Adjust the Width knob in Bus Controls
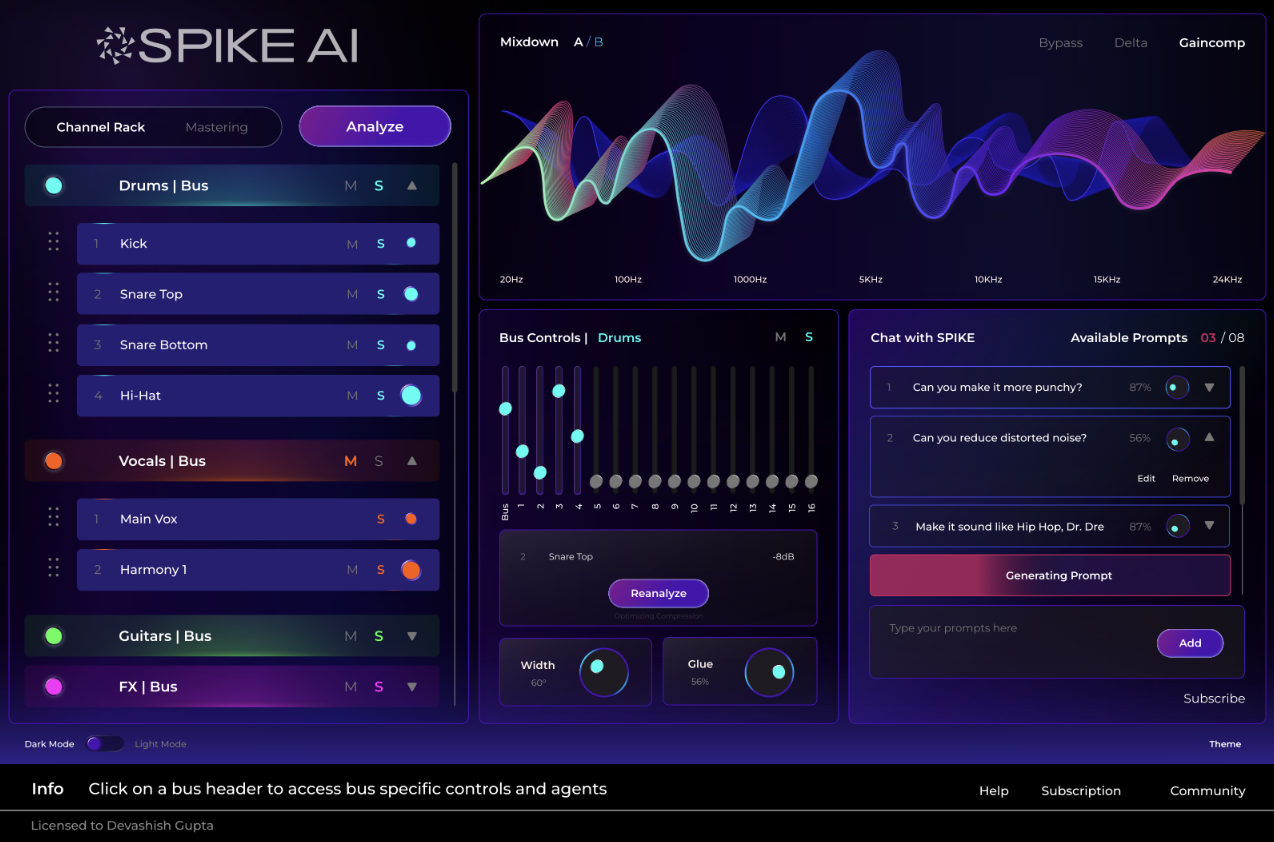 pos(602,671)
